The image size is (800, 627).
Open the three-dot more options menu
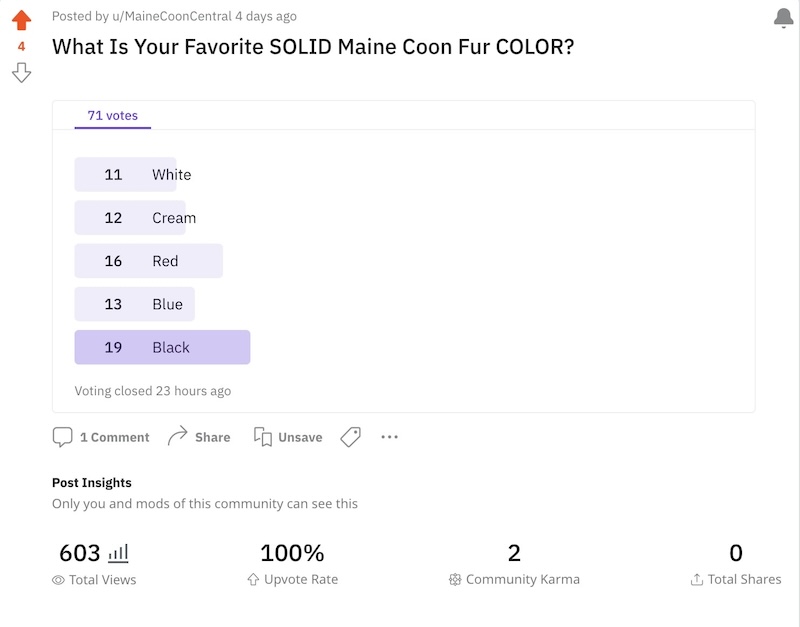coord(390,437)
